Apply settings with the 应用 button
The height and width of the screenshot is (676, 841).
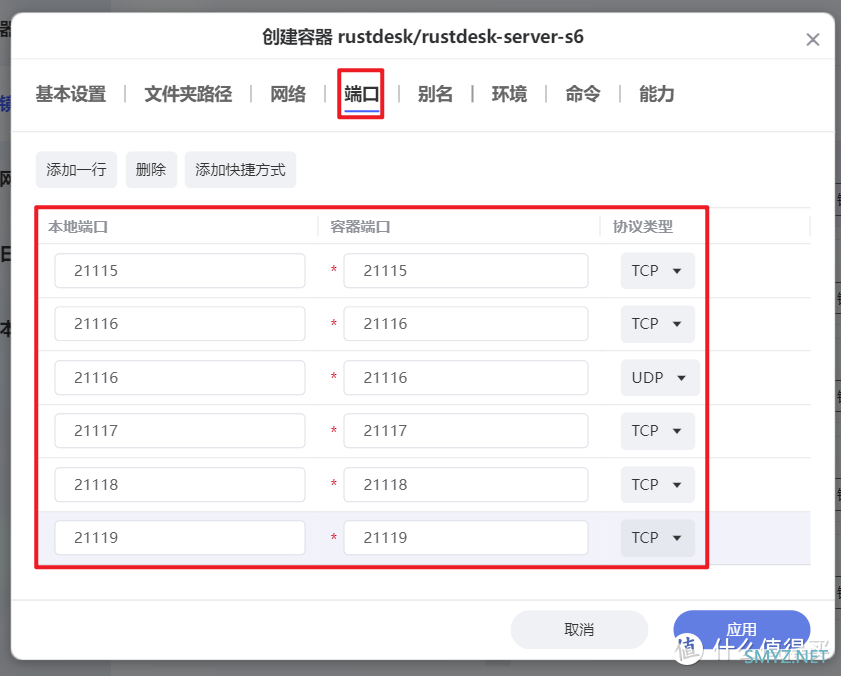coord(742,629)
